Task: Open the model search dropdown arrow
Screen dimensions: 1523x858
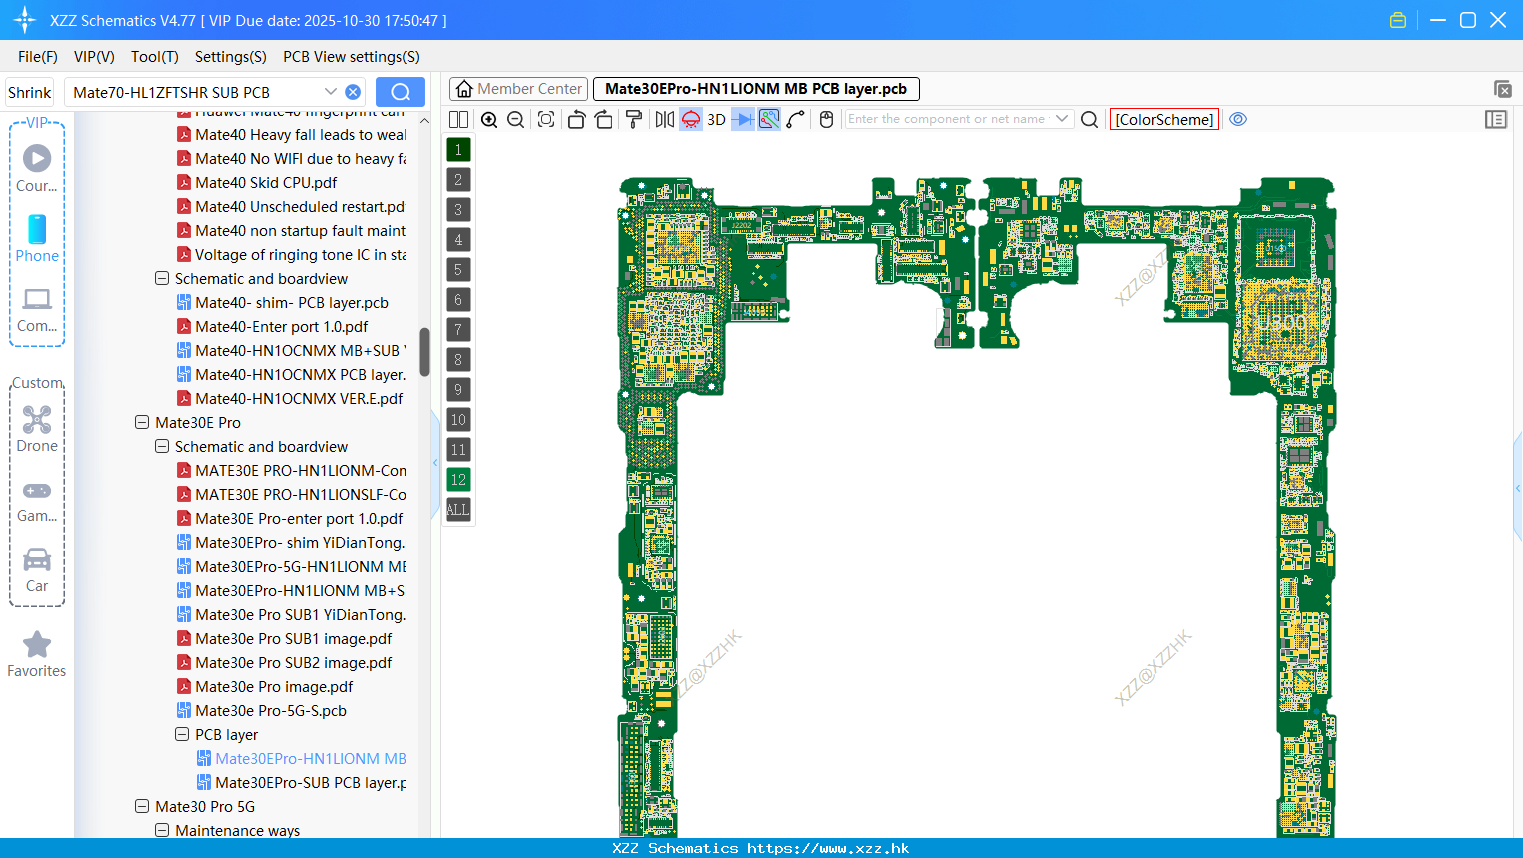Action: (331, 92)
